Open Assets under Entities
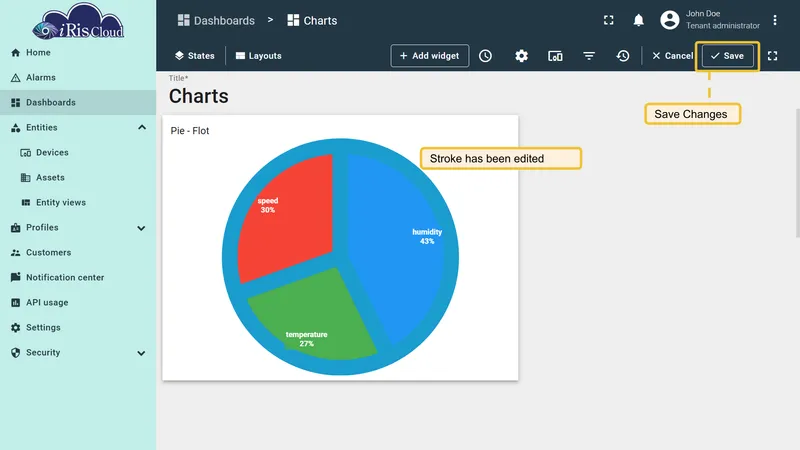This screenshot has height=450, width=800. tap(78, 178)
